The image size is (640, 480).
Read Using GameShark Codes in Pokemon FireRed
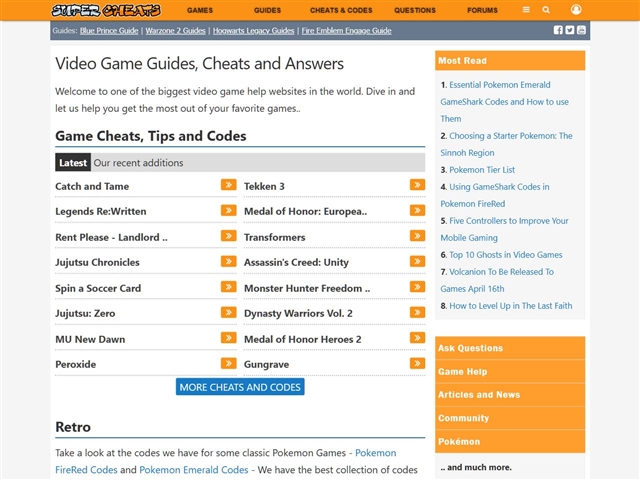click(x=495, y=195)
